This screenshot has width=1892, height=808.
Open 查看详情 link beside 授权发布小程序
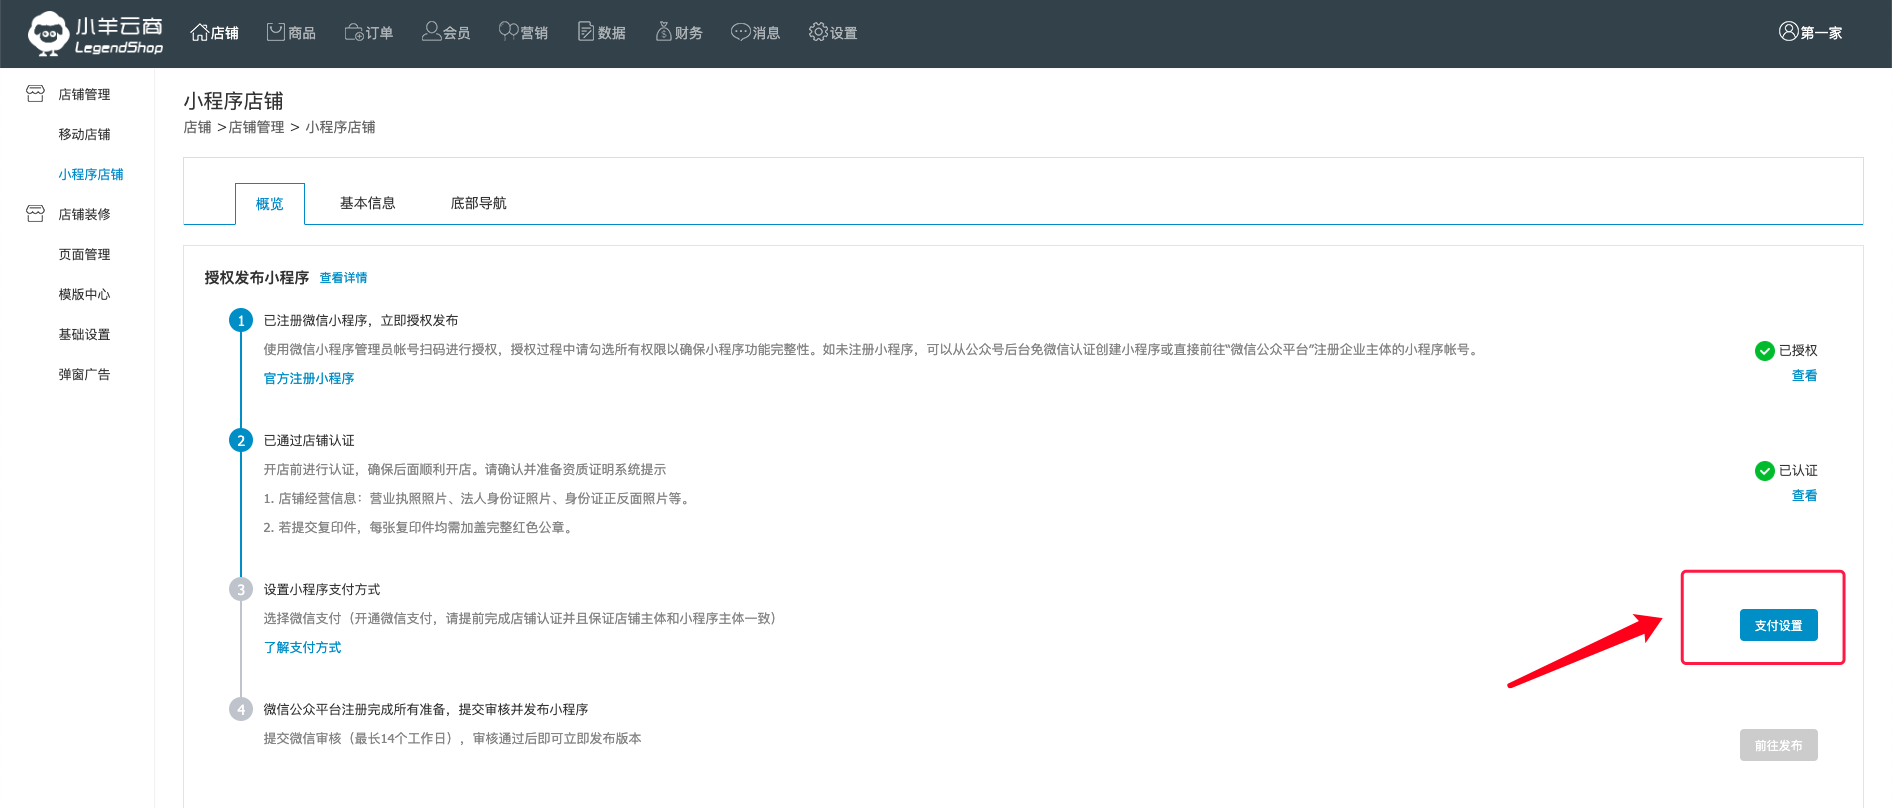[x=343, y=278]
